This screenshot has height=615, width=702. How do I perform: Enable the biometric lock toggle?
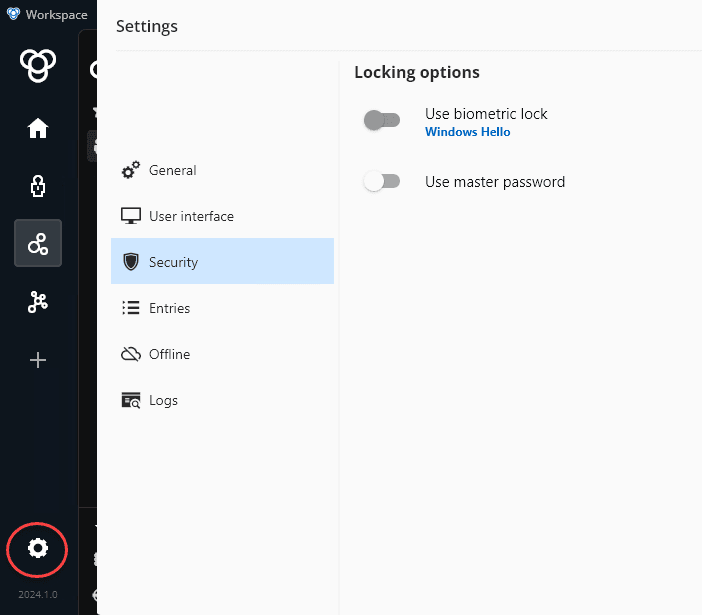(x=382, y=121)
